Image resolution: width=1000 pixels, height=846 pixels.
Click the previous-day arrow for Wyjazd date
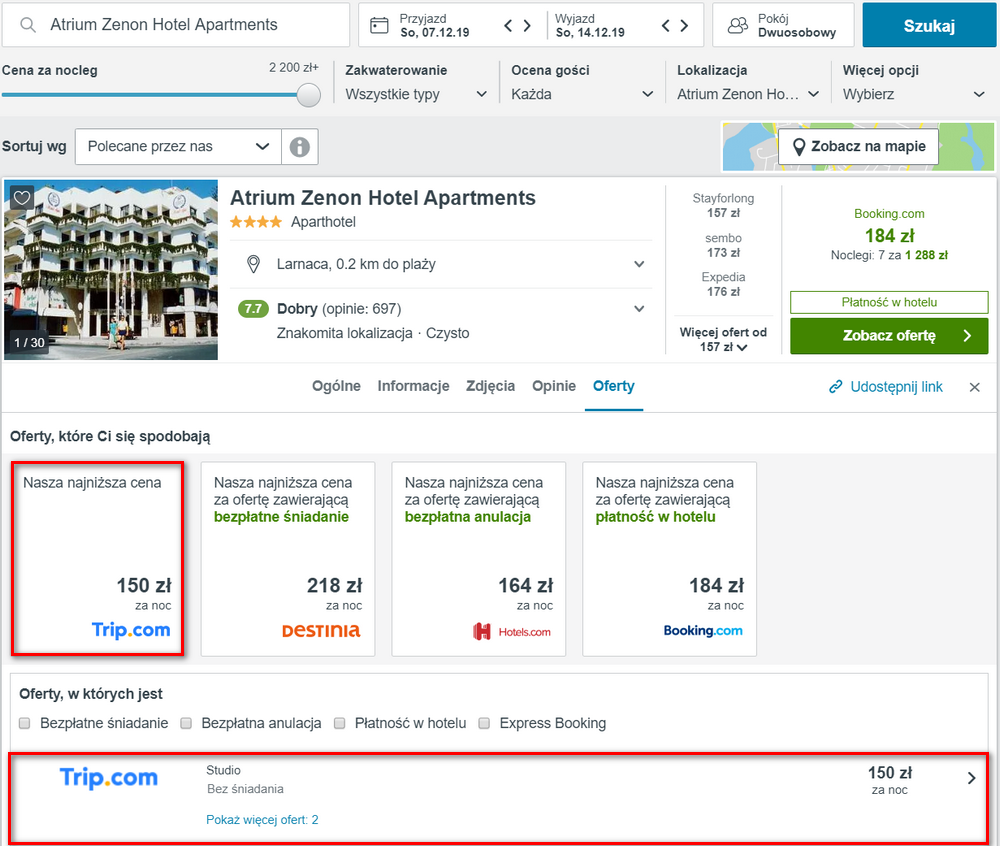[666, 26]
